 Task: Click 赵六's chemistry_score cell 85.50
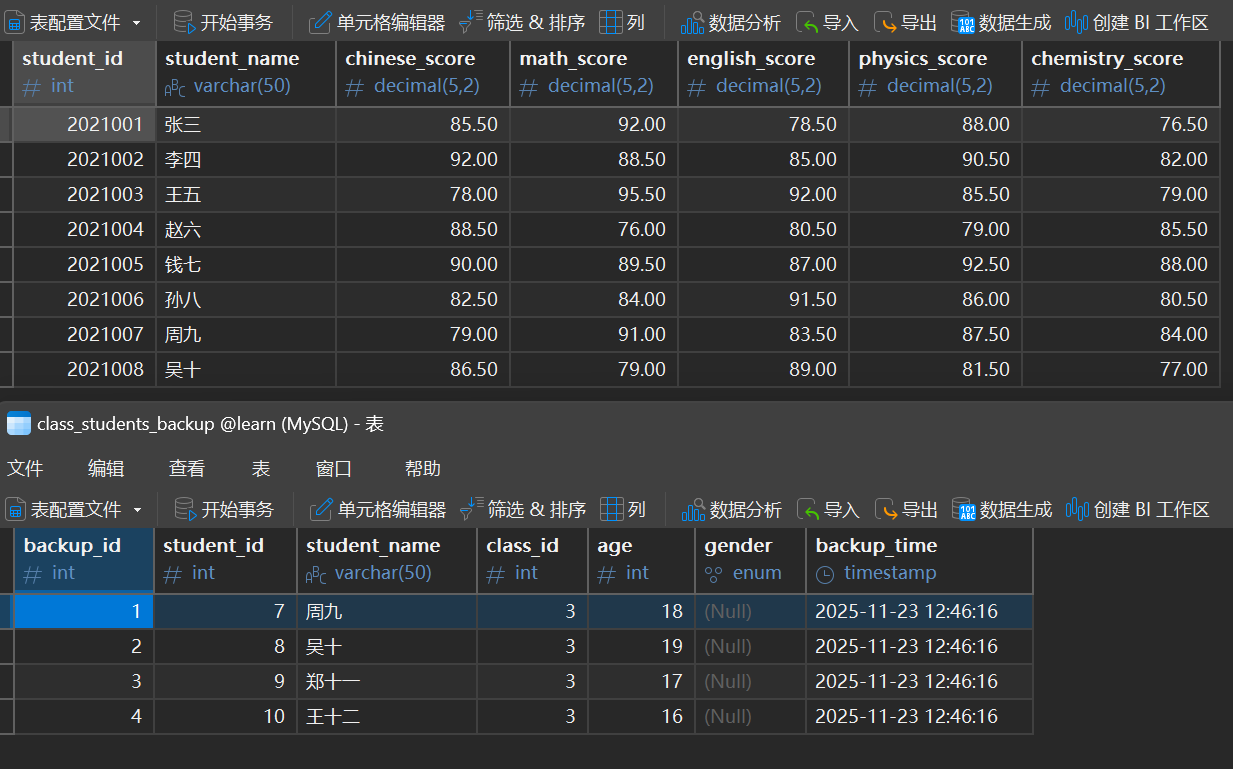point(1121,230)
